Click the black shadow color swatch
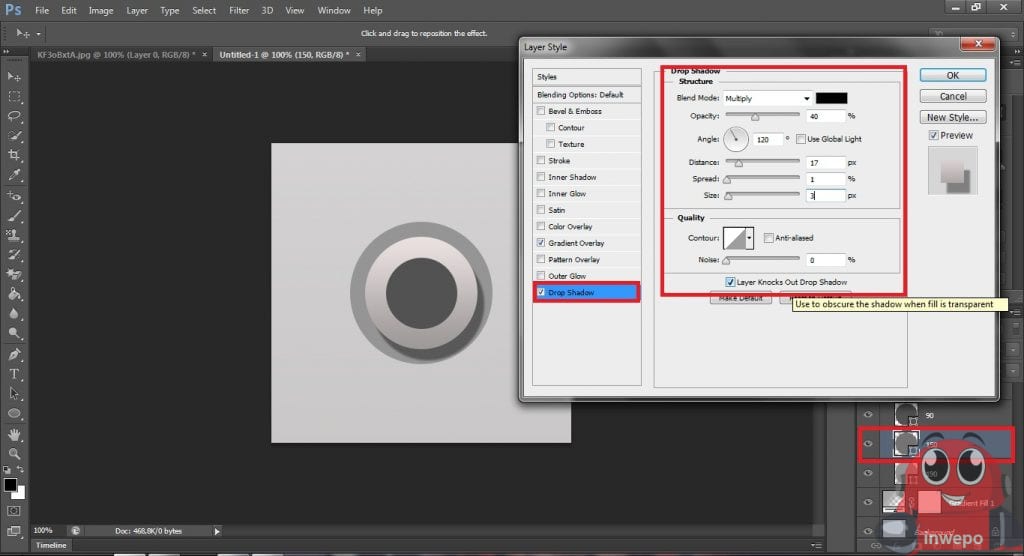1024x556 pixels. tap(831, 98)
